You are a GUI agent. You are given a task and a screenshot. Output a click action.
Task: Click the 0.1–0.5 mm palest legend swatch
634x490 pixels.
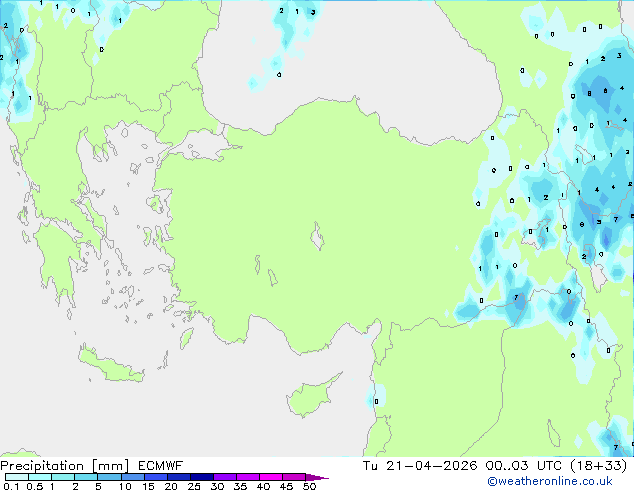tap(17, 477)
